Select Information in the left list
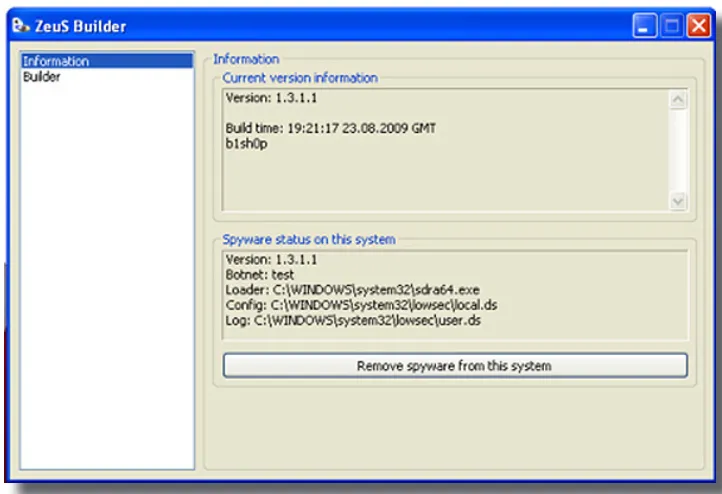Image resolution: width=722 pixels, height=494 pixels. 107,61
